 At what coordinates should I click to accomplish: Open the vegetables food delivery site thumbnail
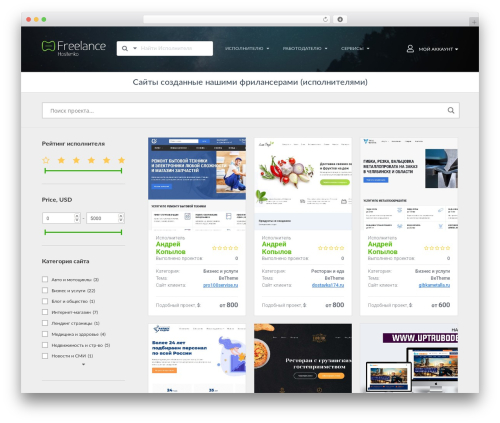[303, 184]
